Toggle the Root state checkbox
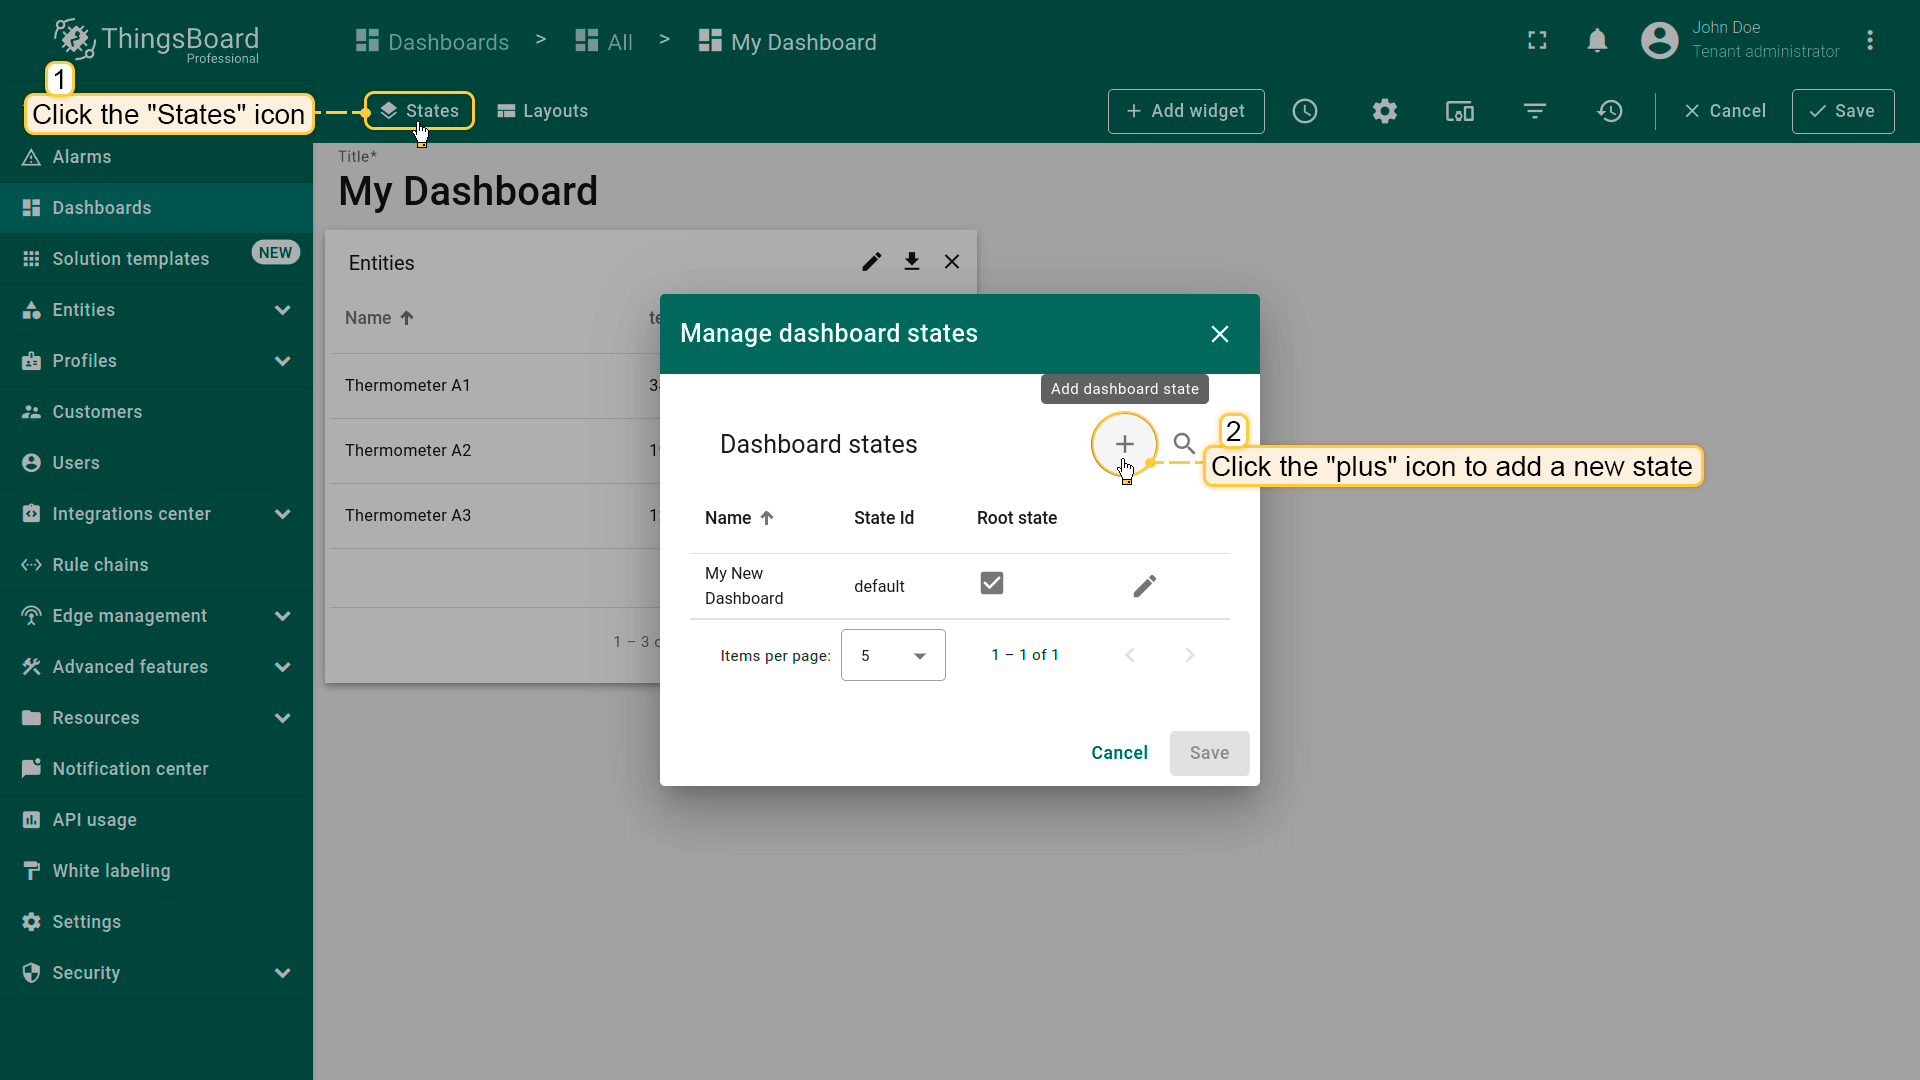This screenshot has height=1080, width=1920. pyautogui.click(x=991, y=583)
